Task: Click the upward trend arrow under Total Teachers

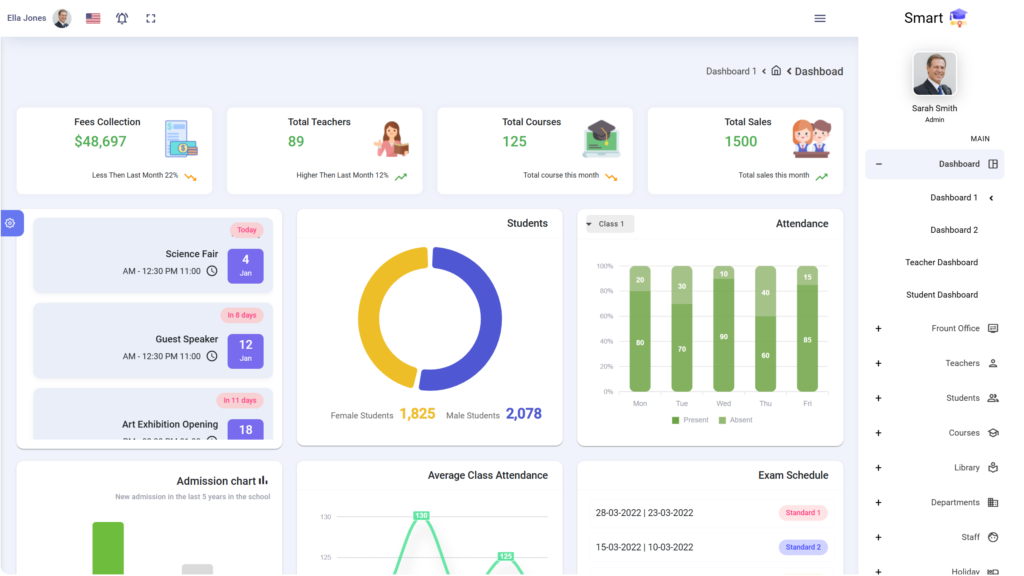Action: (x=401, y=176)
